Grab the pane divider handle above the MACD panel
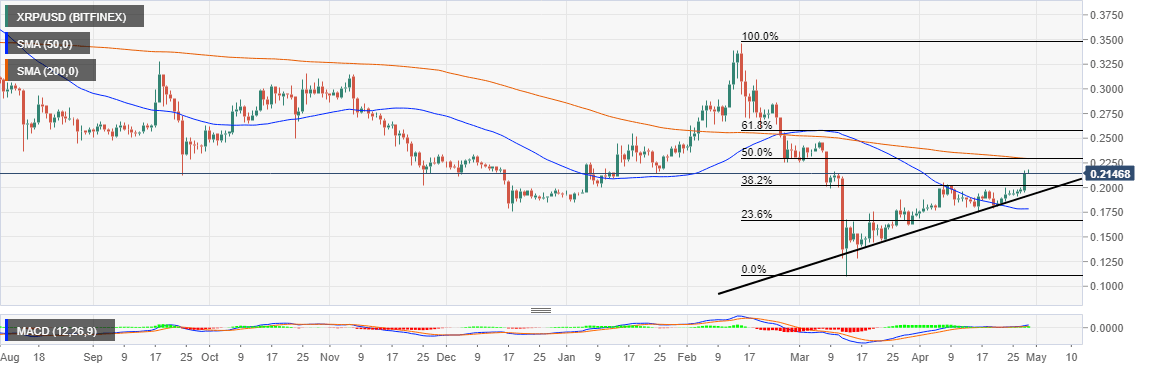This screenshot has width=1153, height=370. point(541,310)
